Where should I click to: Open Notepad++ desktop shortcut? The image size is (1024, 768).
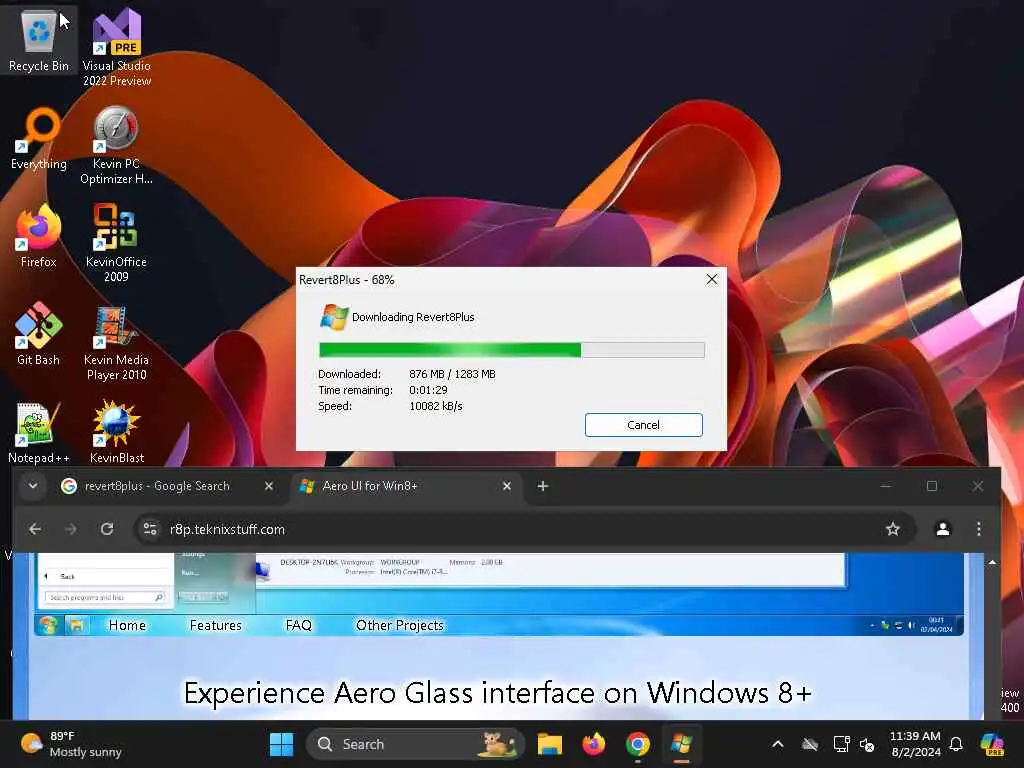coord(39,433)
